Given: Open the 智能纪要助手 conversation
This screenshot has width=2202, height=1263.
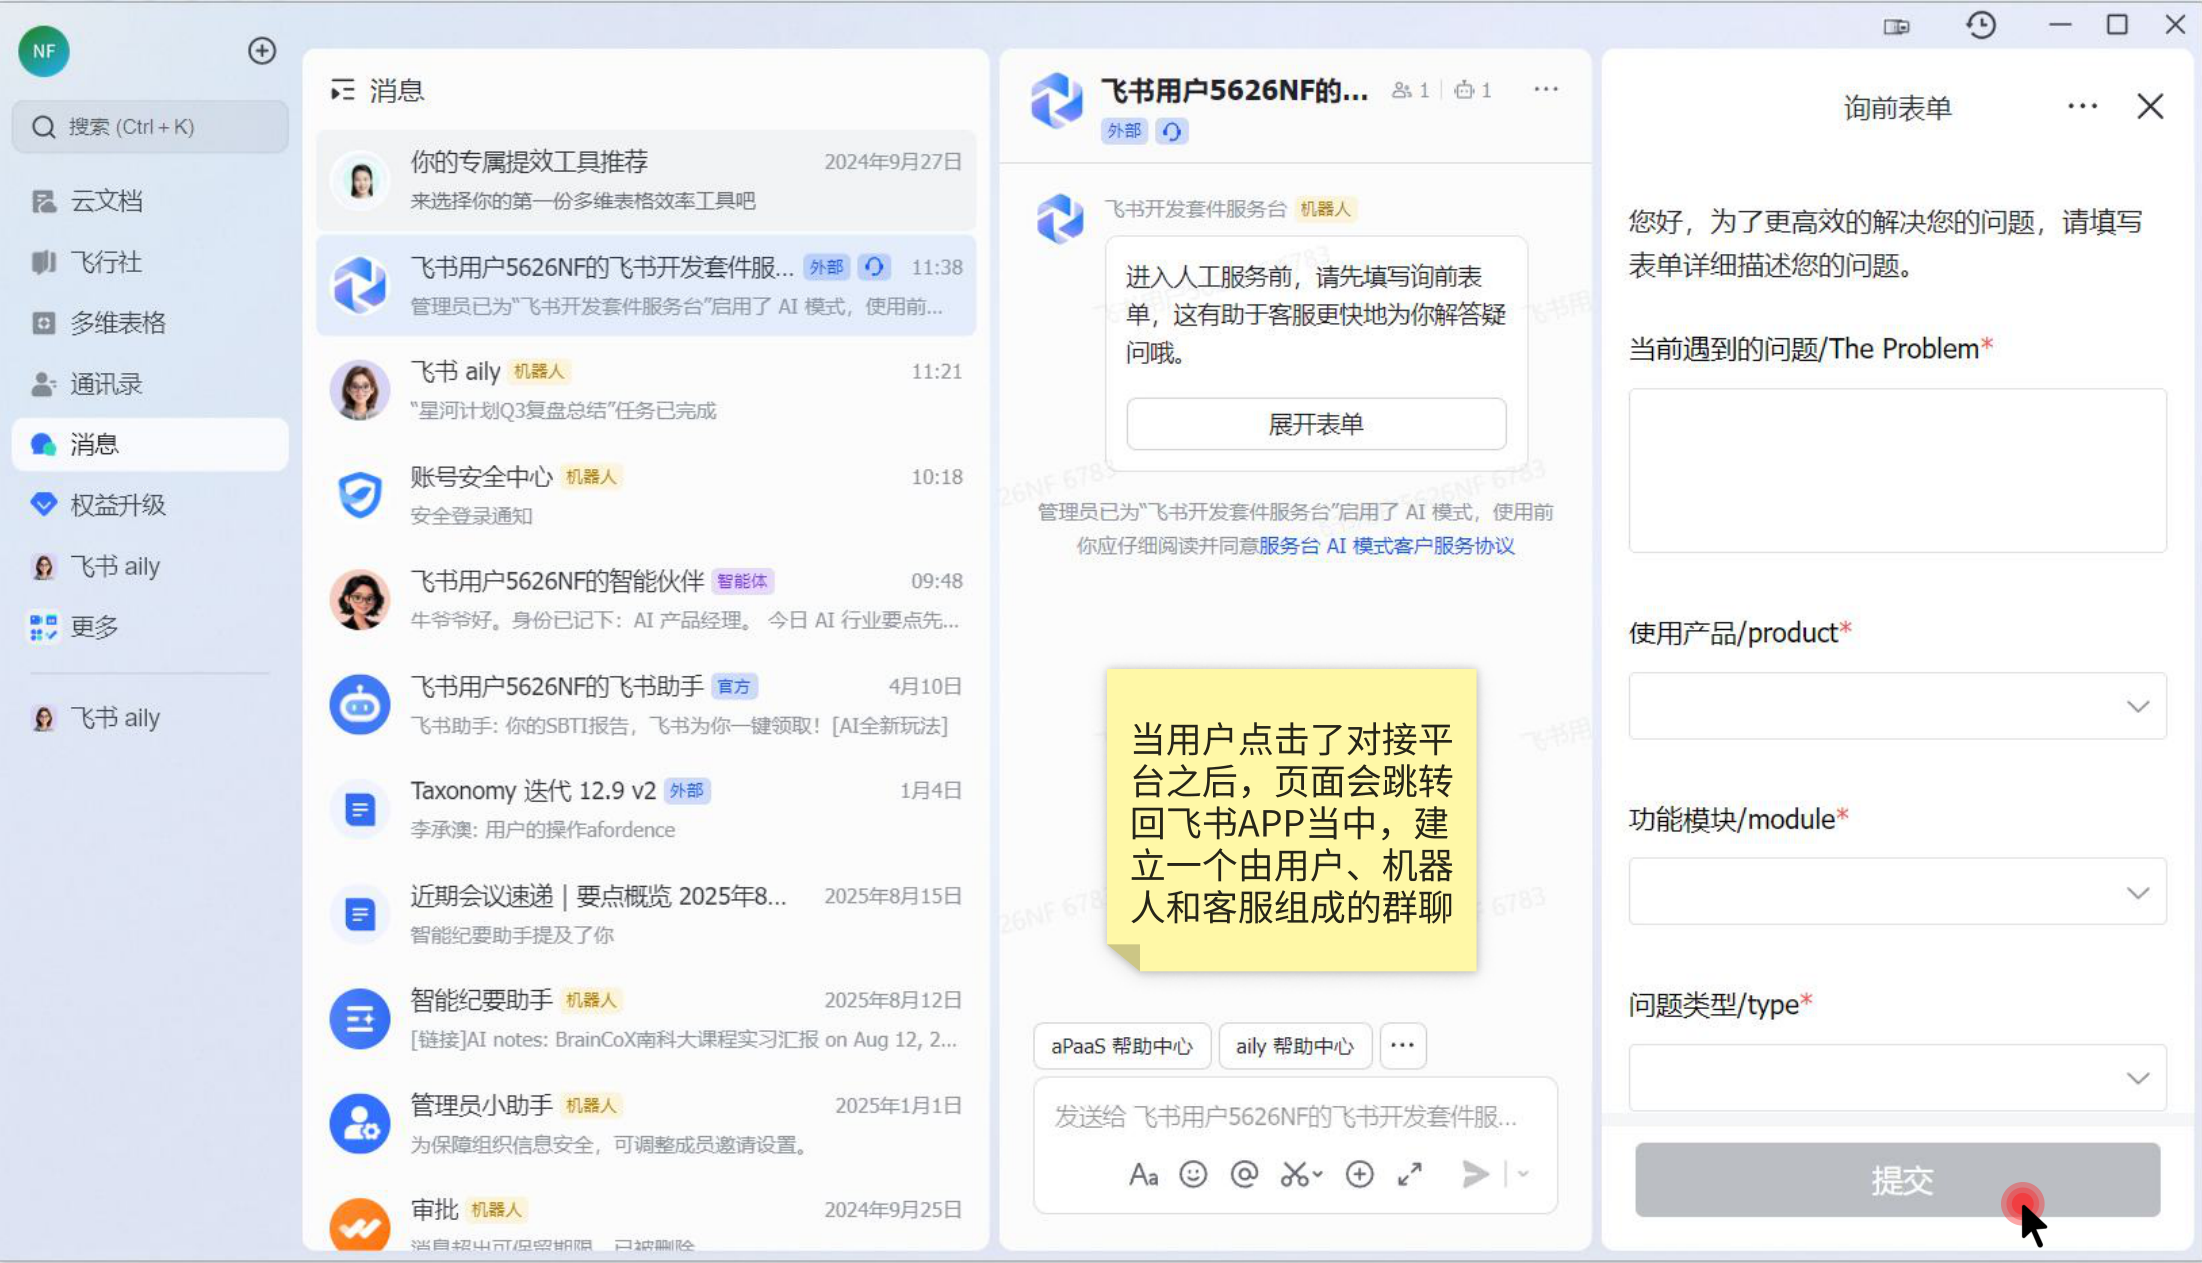Looking at the screenshot, I should click(x=646, y=1019).
